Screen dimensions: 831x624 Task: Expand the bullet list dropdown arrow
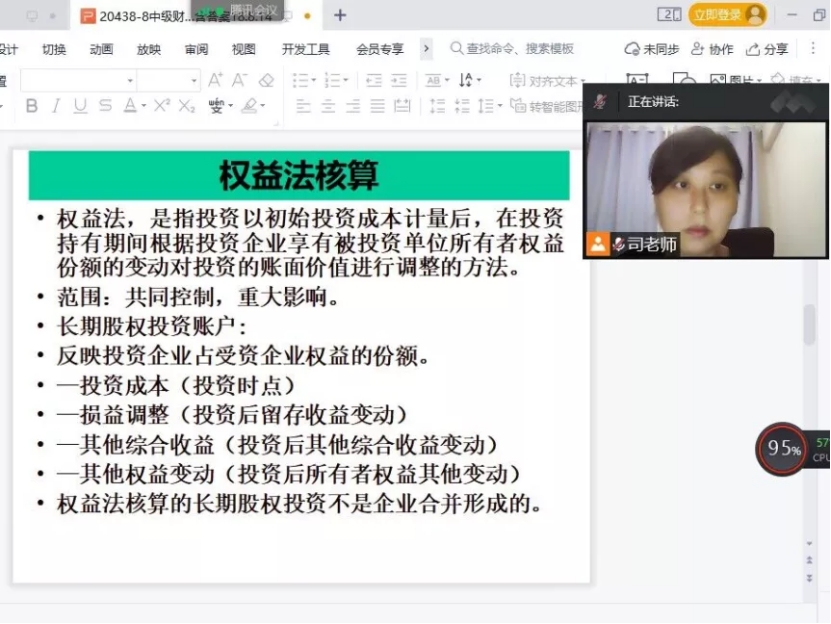tap(313, 80)
